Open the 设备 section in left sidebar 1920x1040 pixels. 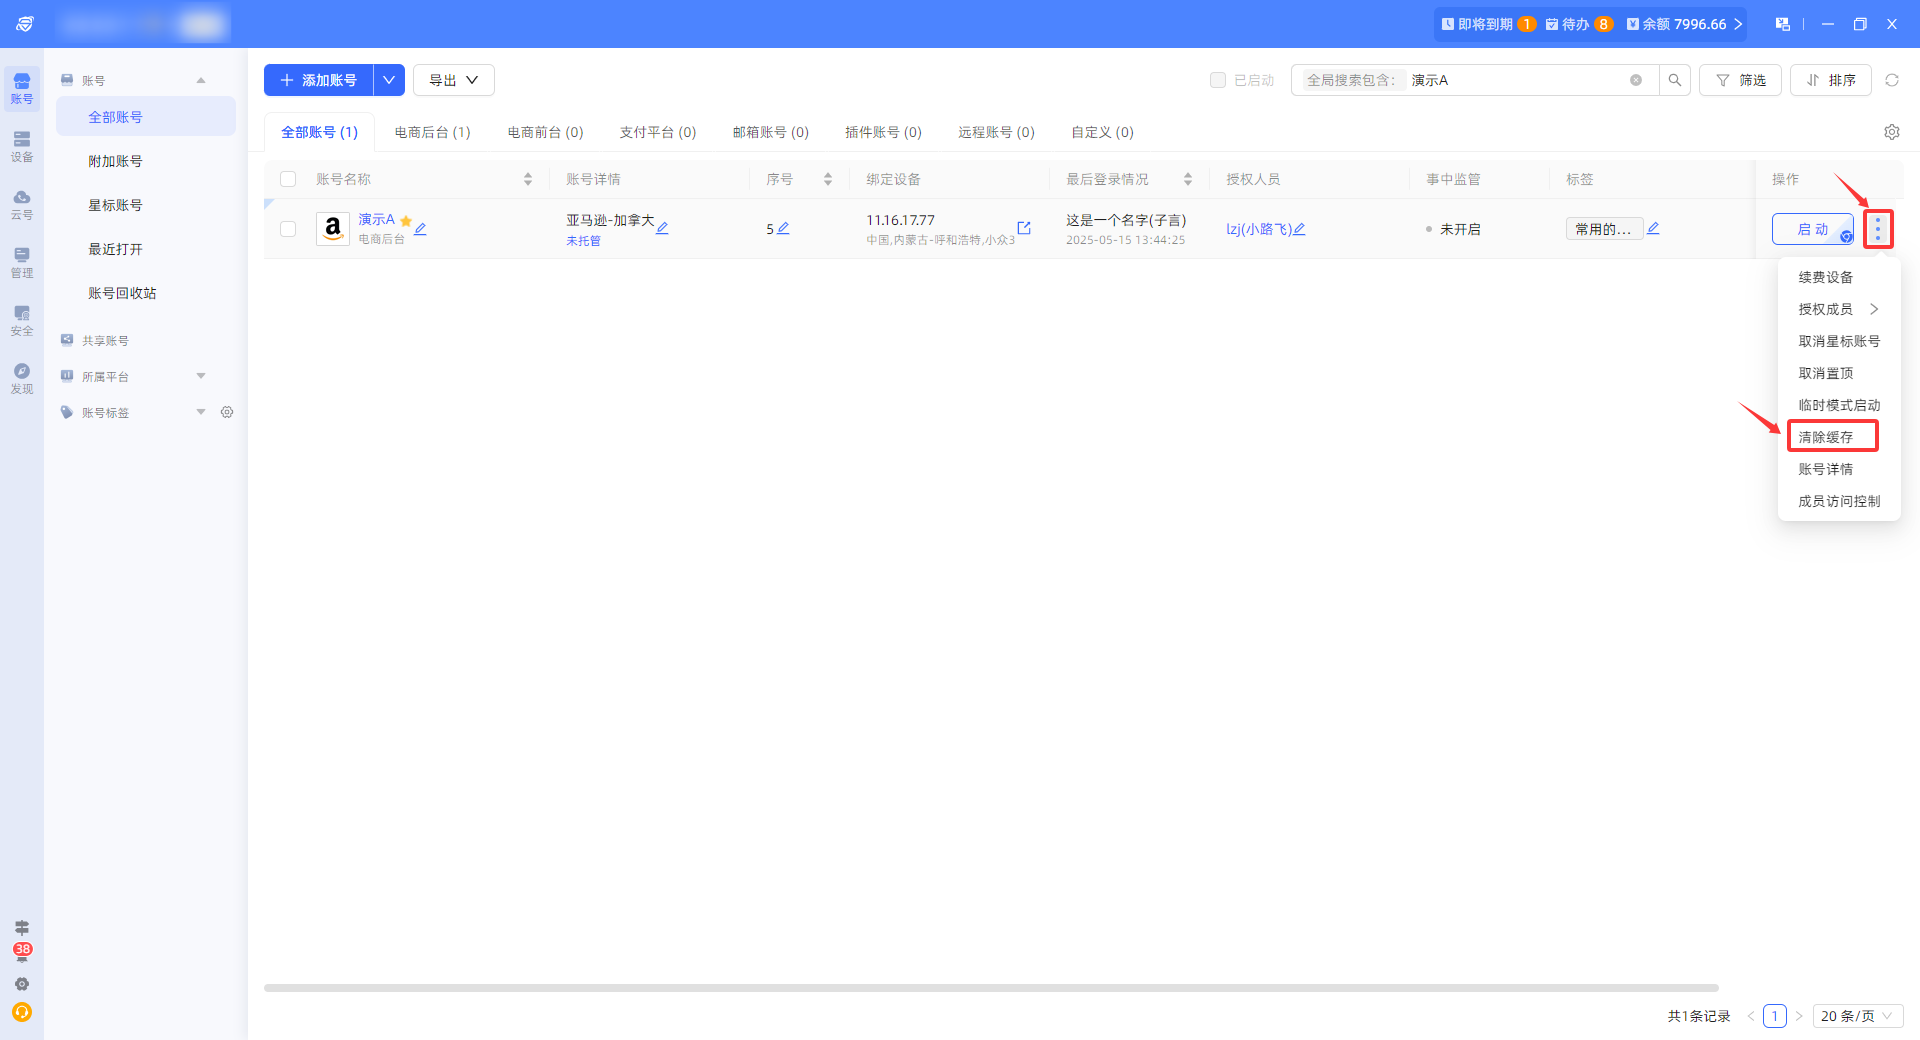(22, 146)
